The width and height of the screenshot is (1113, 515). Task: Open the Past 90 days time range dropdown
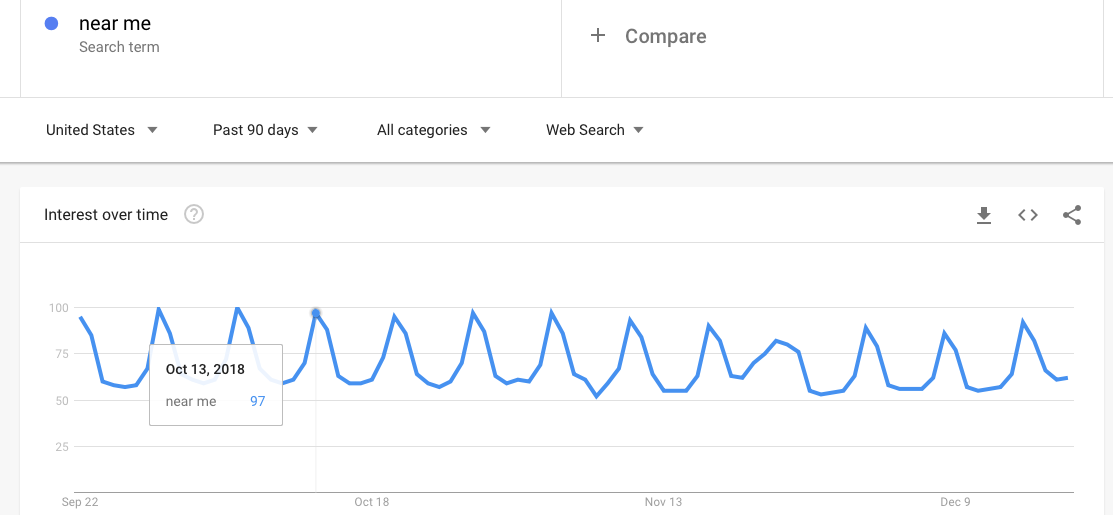(265, 130)
